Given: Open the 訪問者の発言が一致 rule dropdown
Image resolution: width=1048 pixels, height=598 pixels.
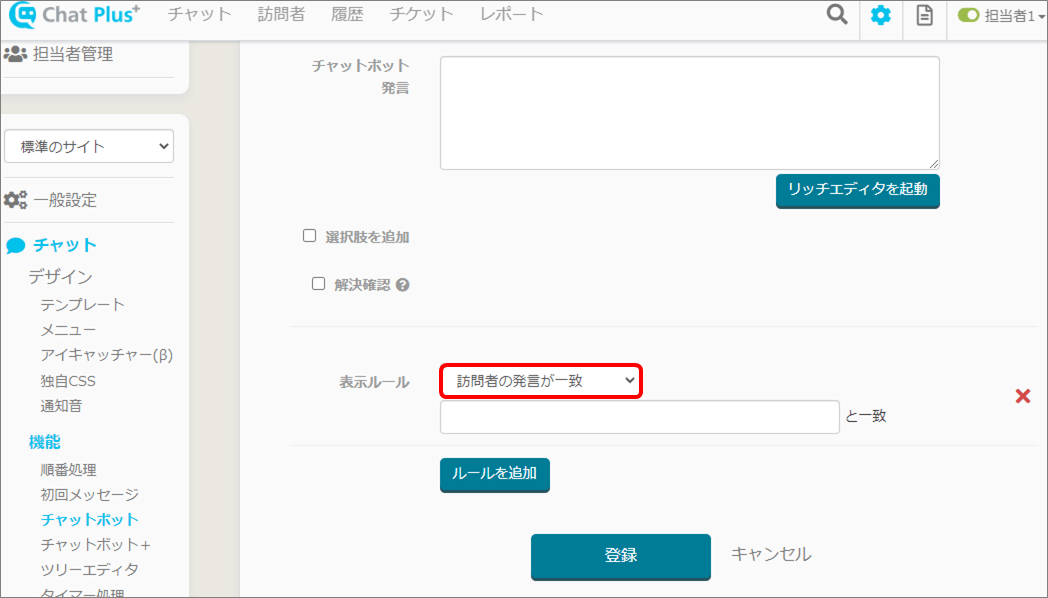Looking at the screenshot, I should (541, 381).
